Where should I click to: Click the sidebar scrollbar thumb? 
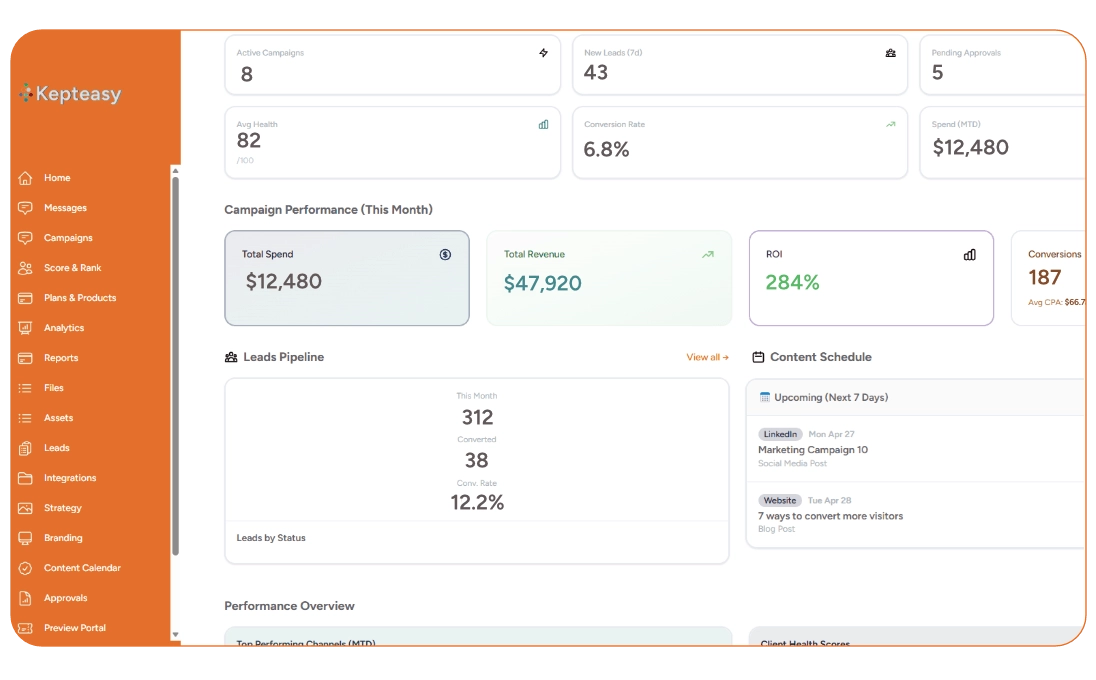[x=175, y=367]
